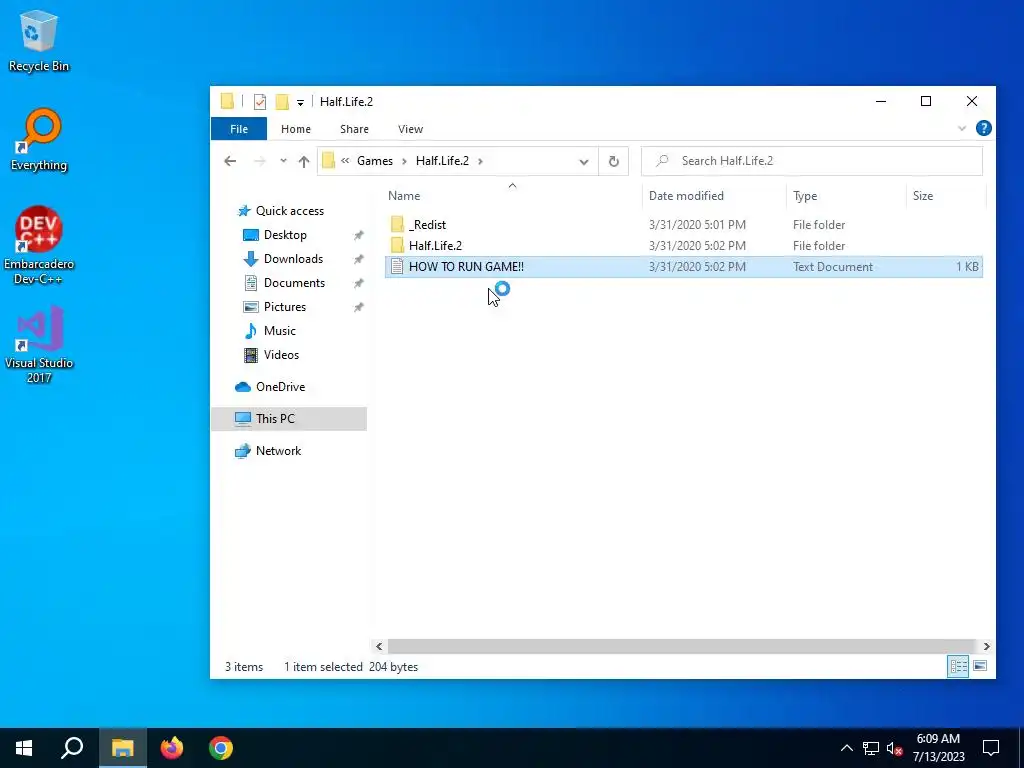Select This PC in the navigation pane
The image size is (1024, 768).
[x=289, y=419]
